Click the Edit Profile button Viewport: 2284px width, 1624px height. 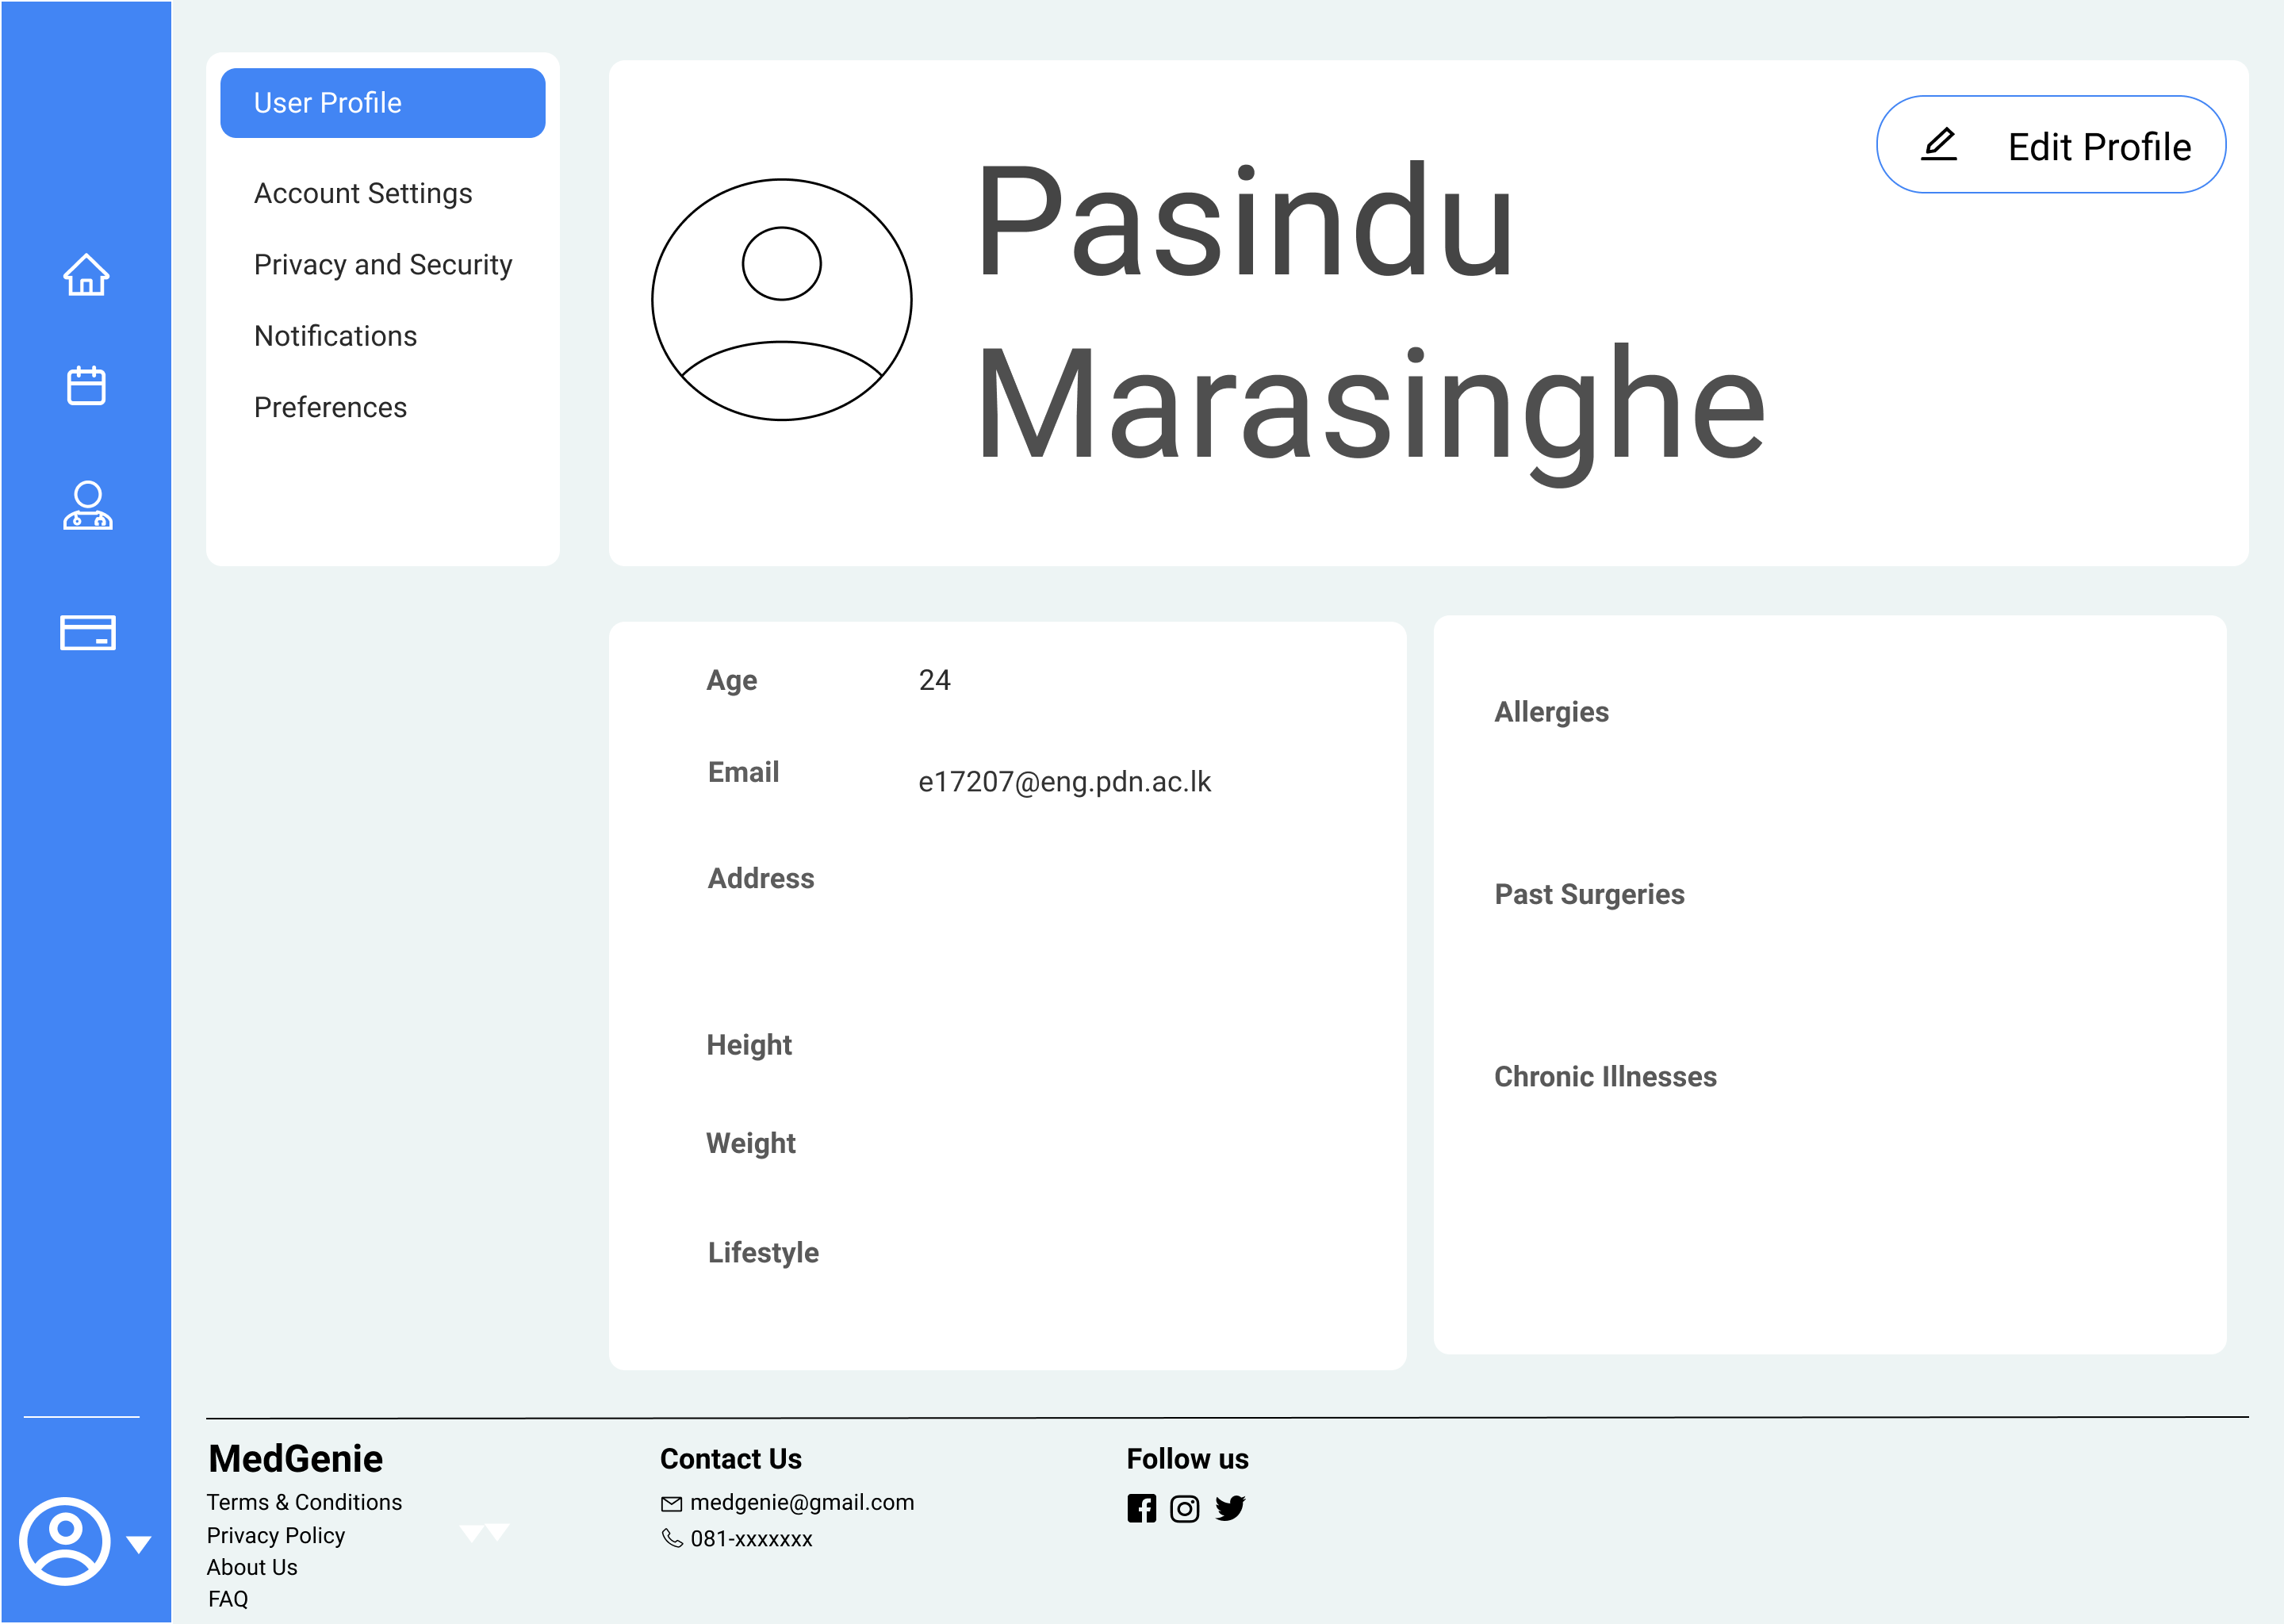click(2050, 146)
